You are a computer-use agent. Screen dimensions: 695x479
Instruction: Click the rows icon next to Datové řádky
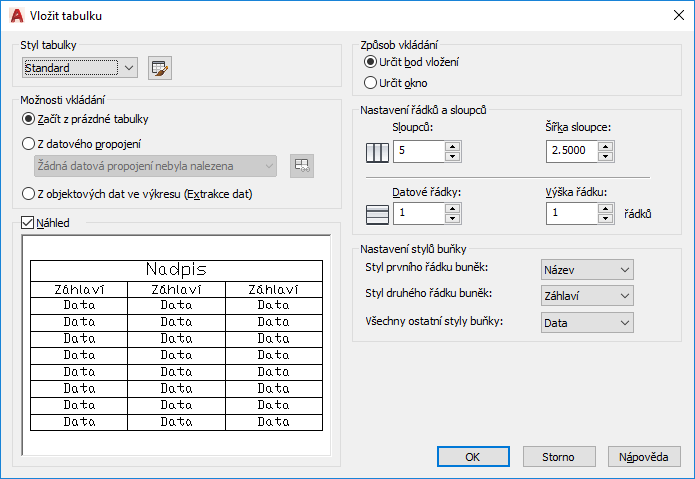click(x=377, y=214)
